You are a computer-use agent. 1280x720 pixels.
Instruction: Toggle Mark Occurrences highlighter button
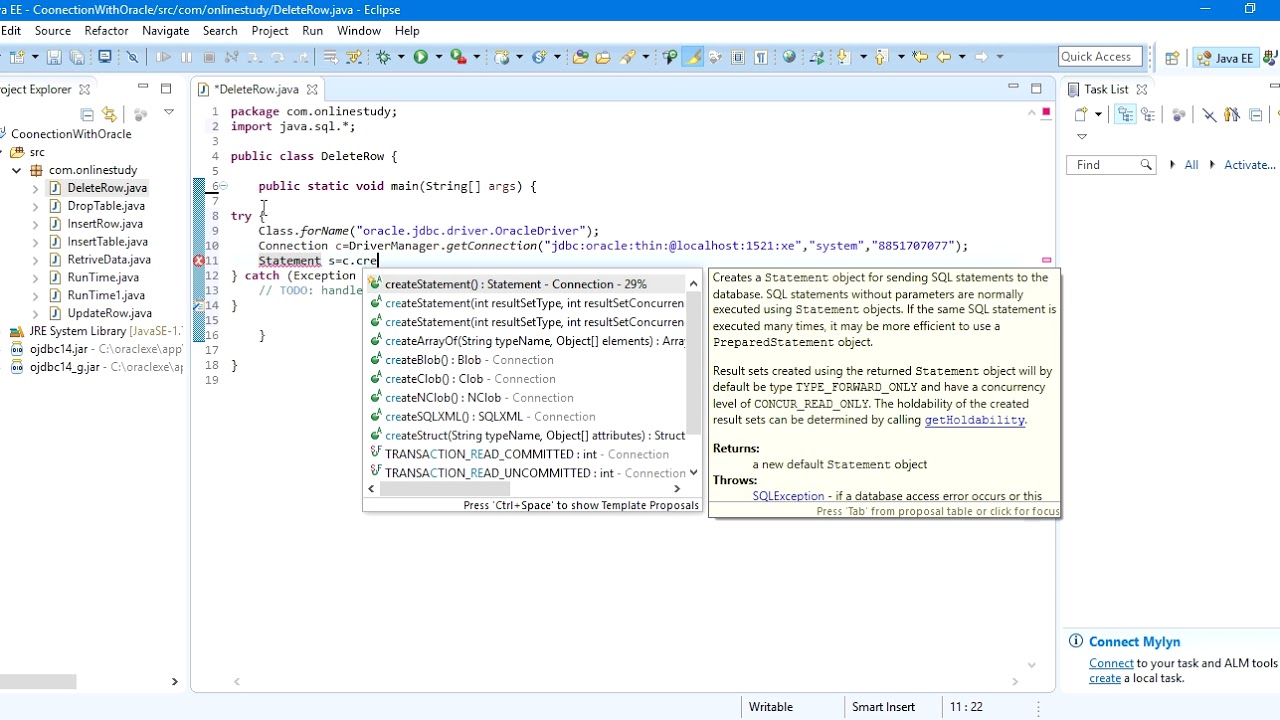692,57
